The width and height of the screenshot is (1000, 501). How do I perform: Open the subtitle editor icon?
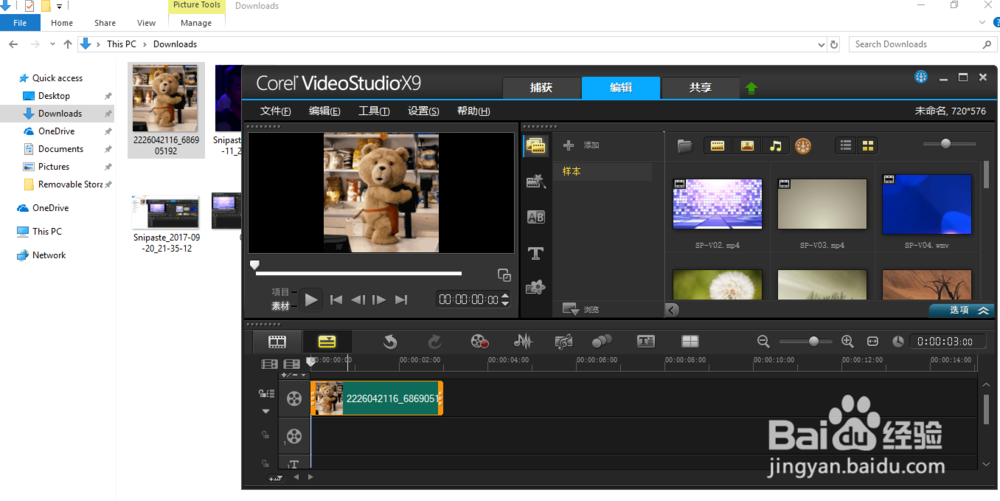[x=646, y=342]
